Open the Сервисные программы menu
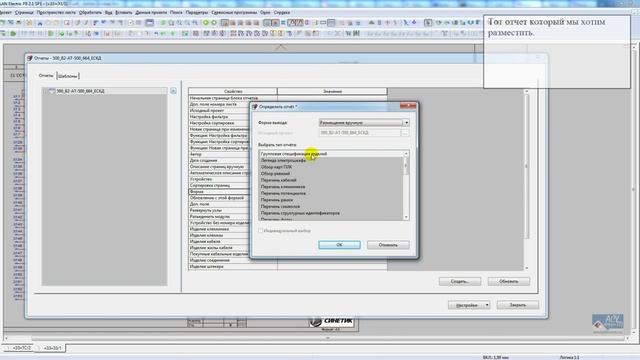 (234, 12)
